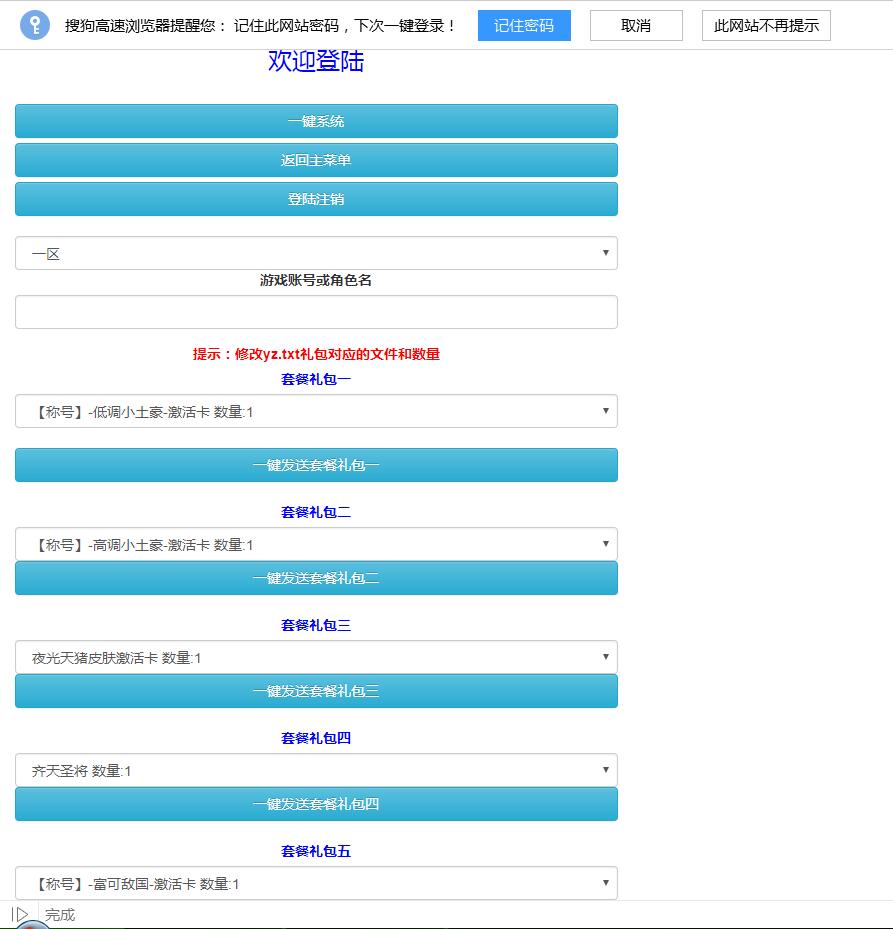
Task: Expand the 富可敌国 package dropdown
Action: pos(316,883)
